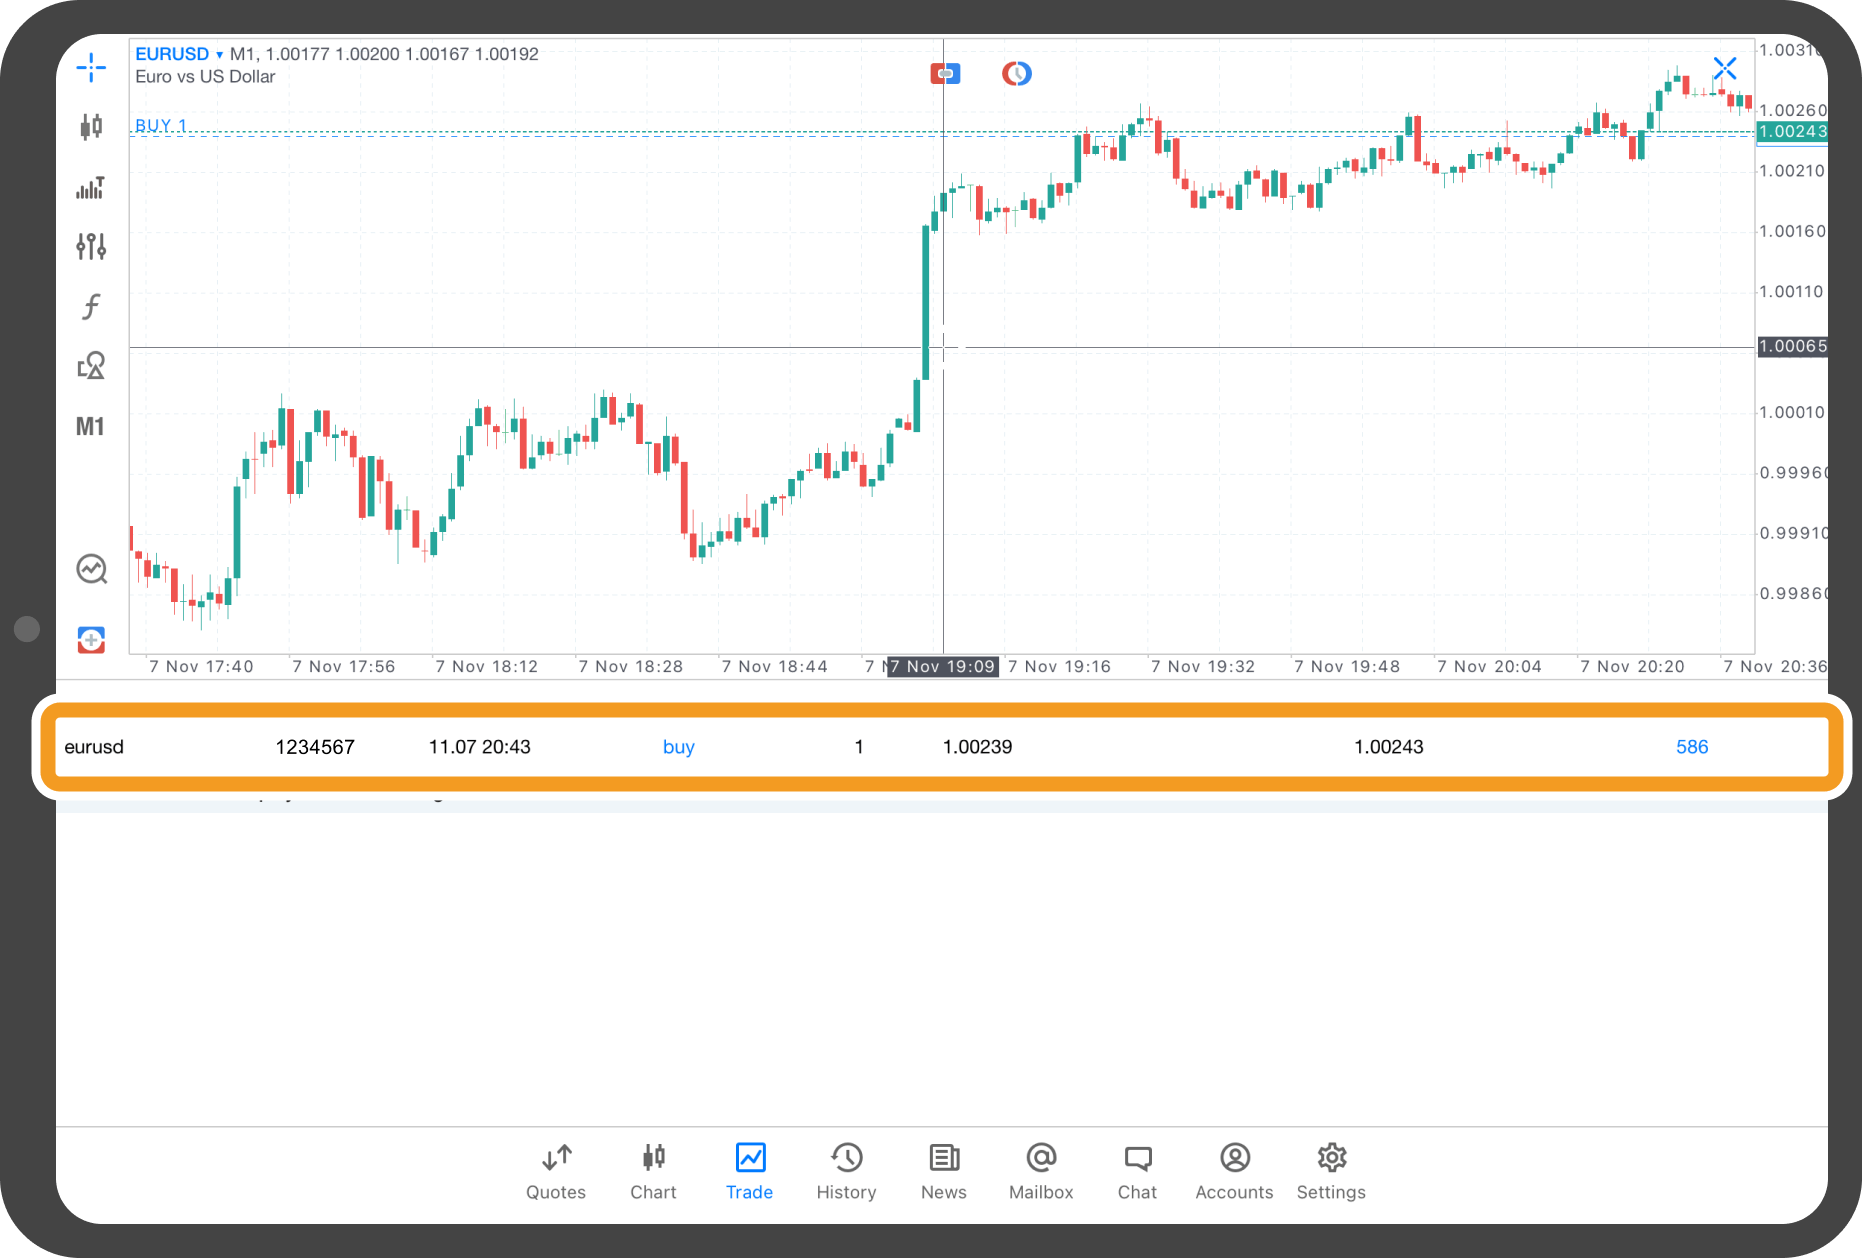
Task: Open the drawing objects shapes icon
Action: 91,366
